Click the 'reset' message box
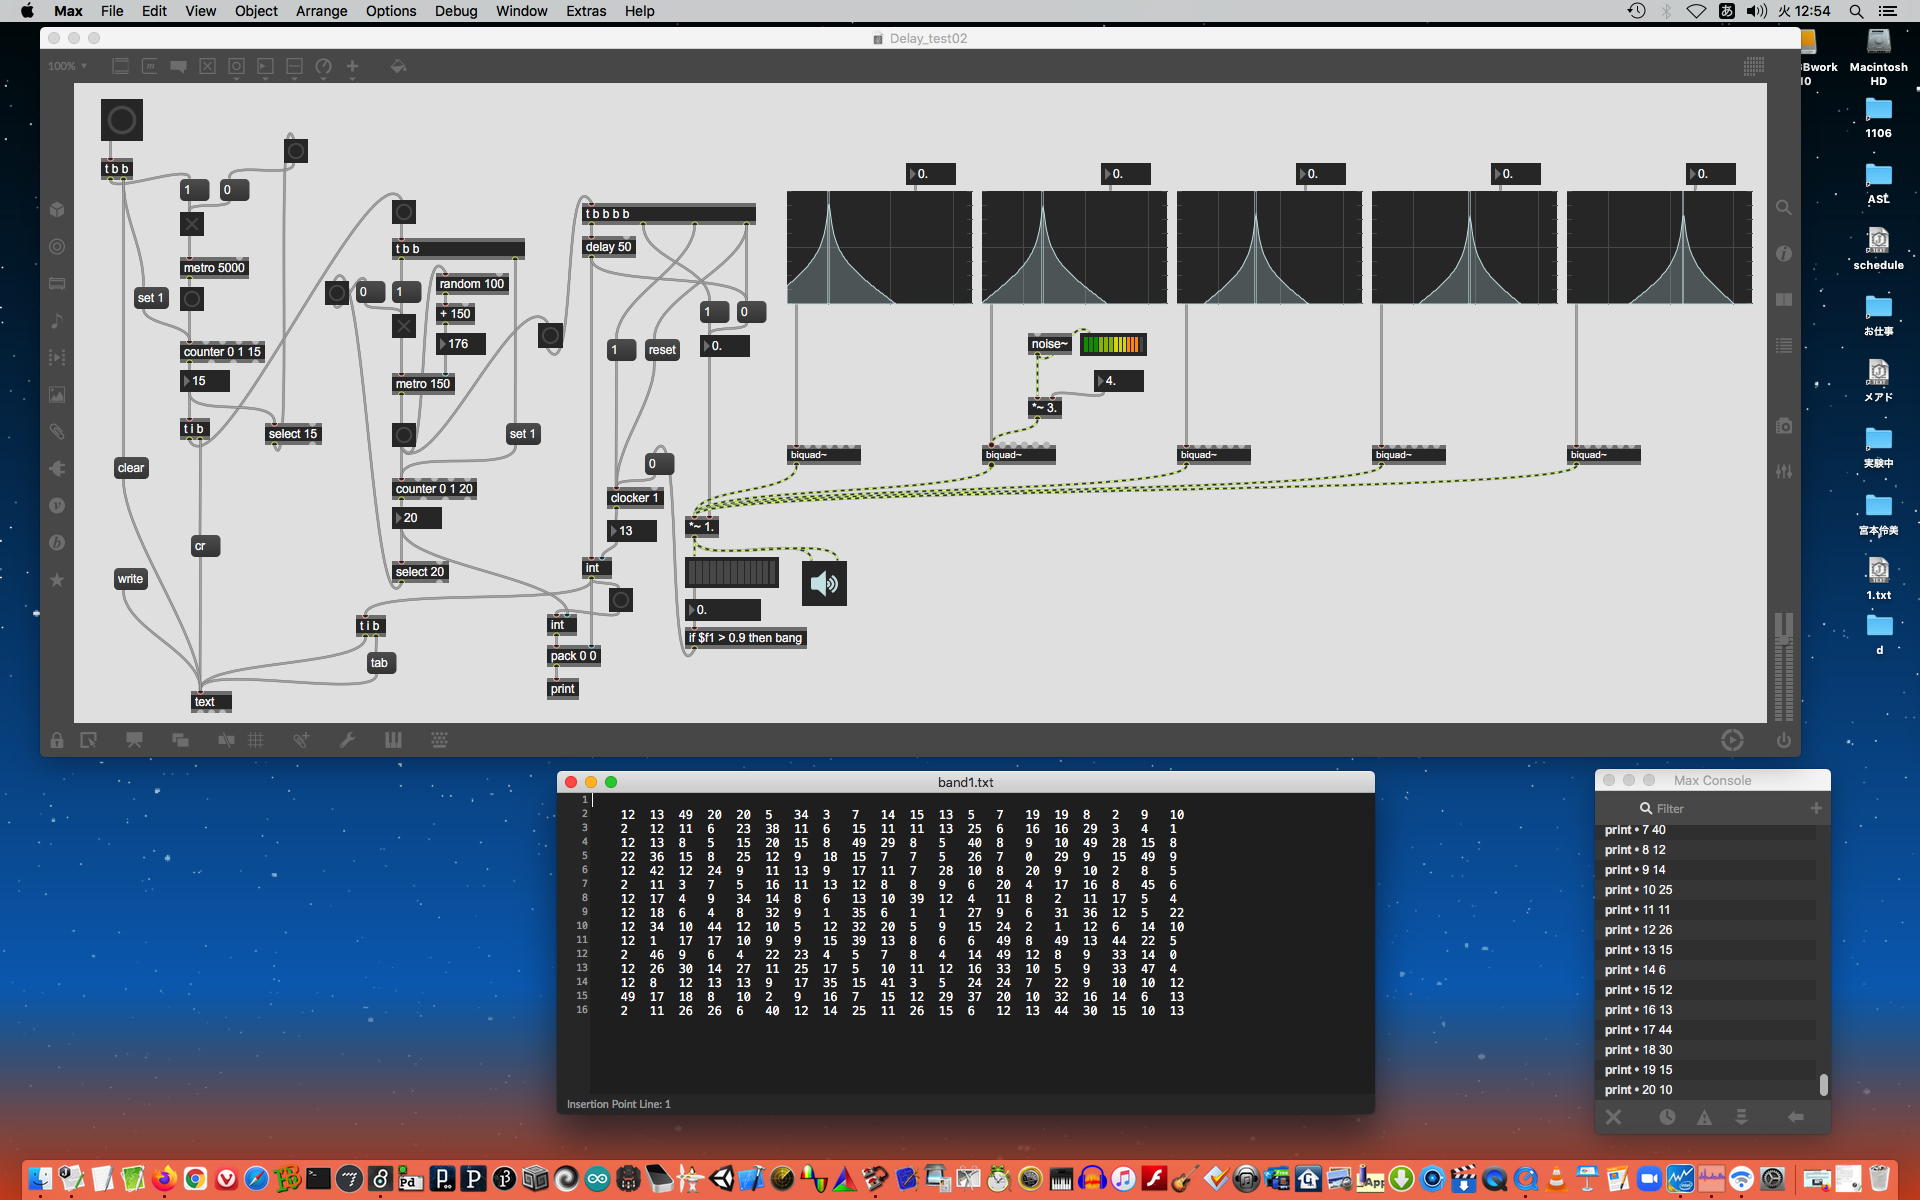The image size is (1920, 1200). pyautogui.click(x=661, y=350)
